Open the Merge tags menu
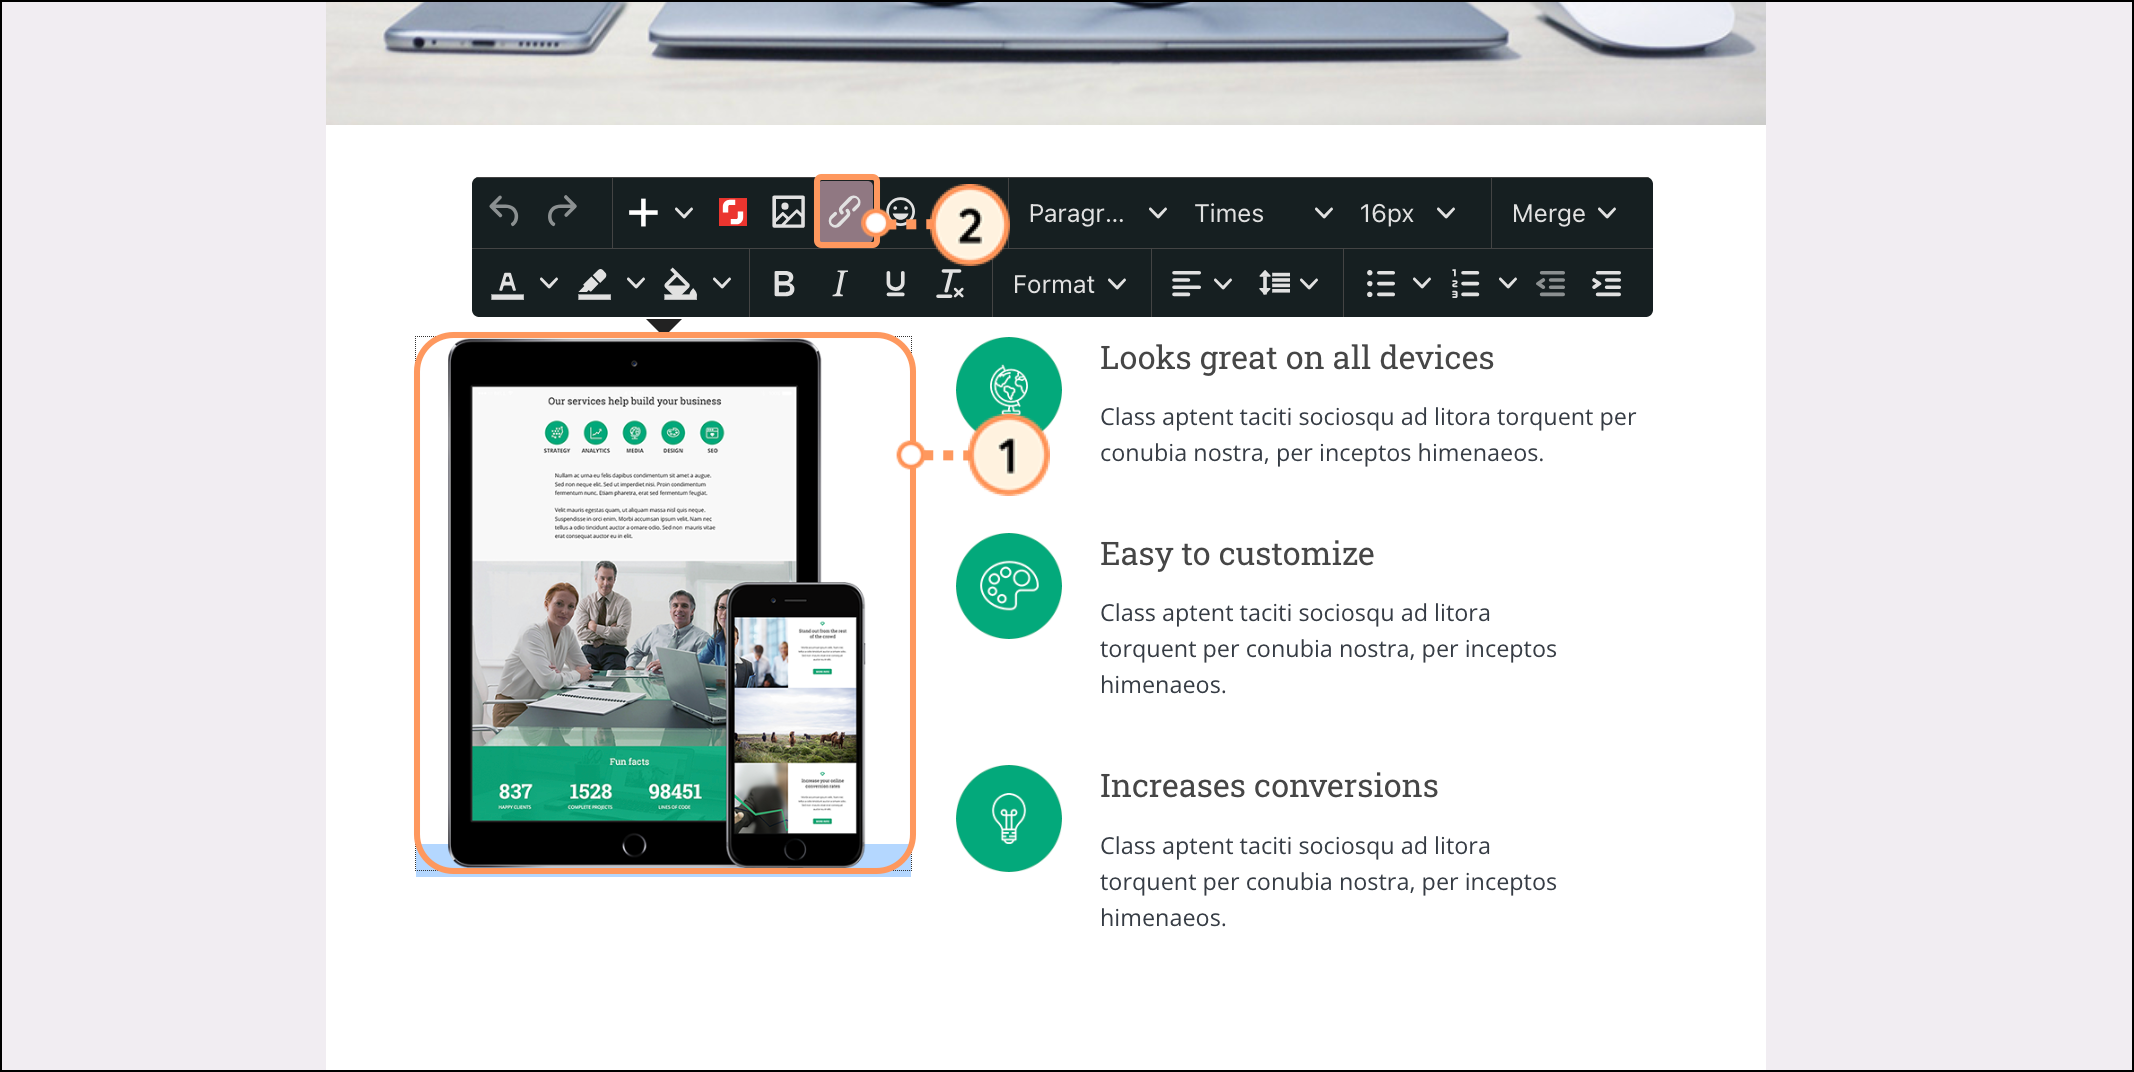The image size is (2134, 1072). click(1564, 213)
